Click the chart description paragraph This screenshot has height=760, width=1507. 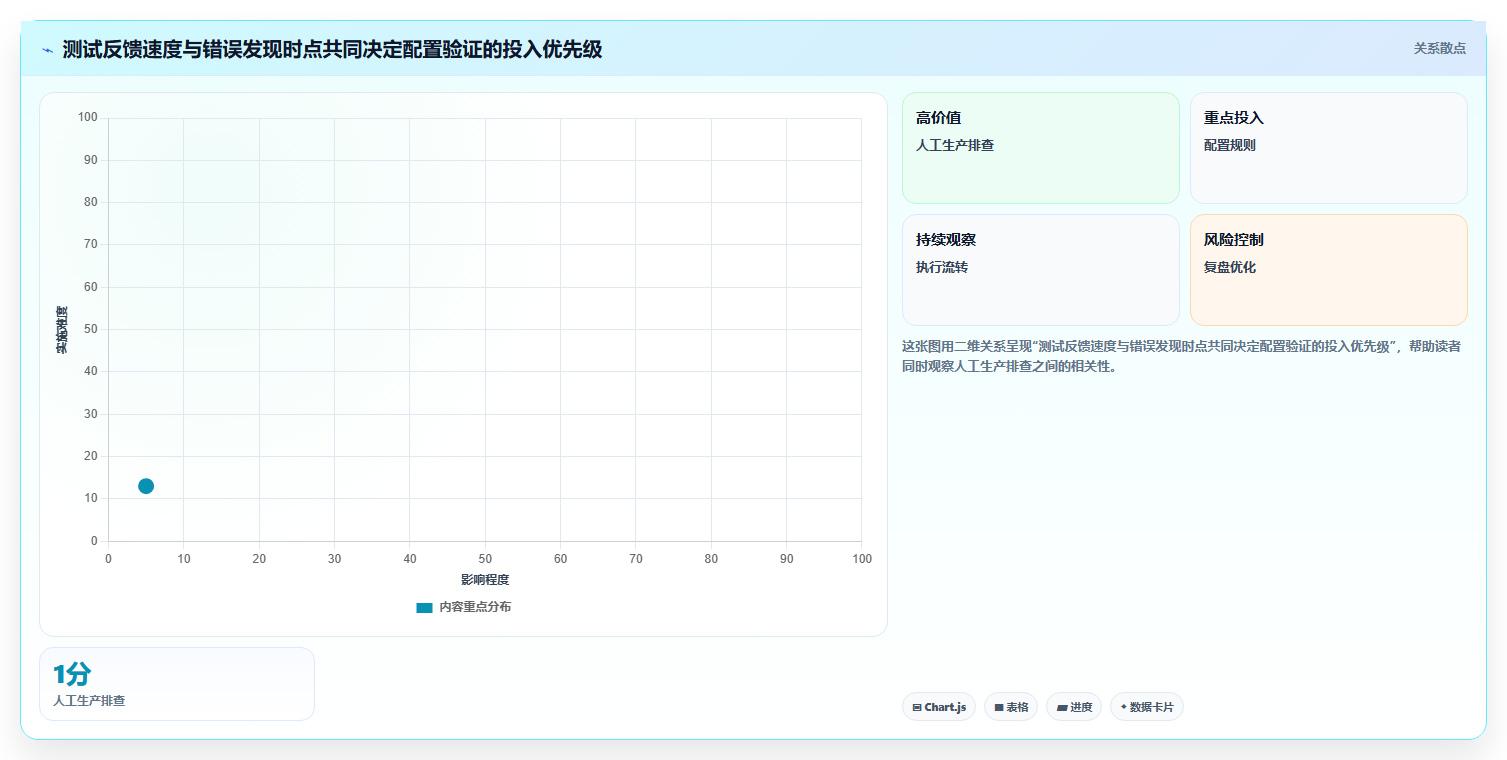1182,356
